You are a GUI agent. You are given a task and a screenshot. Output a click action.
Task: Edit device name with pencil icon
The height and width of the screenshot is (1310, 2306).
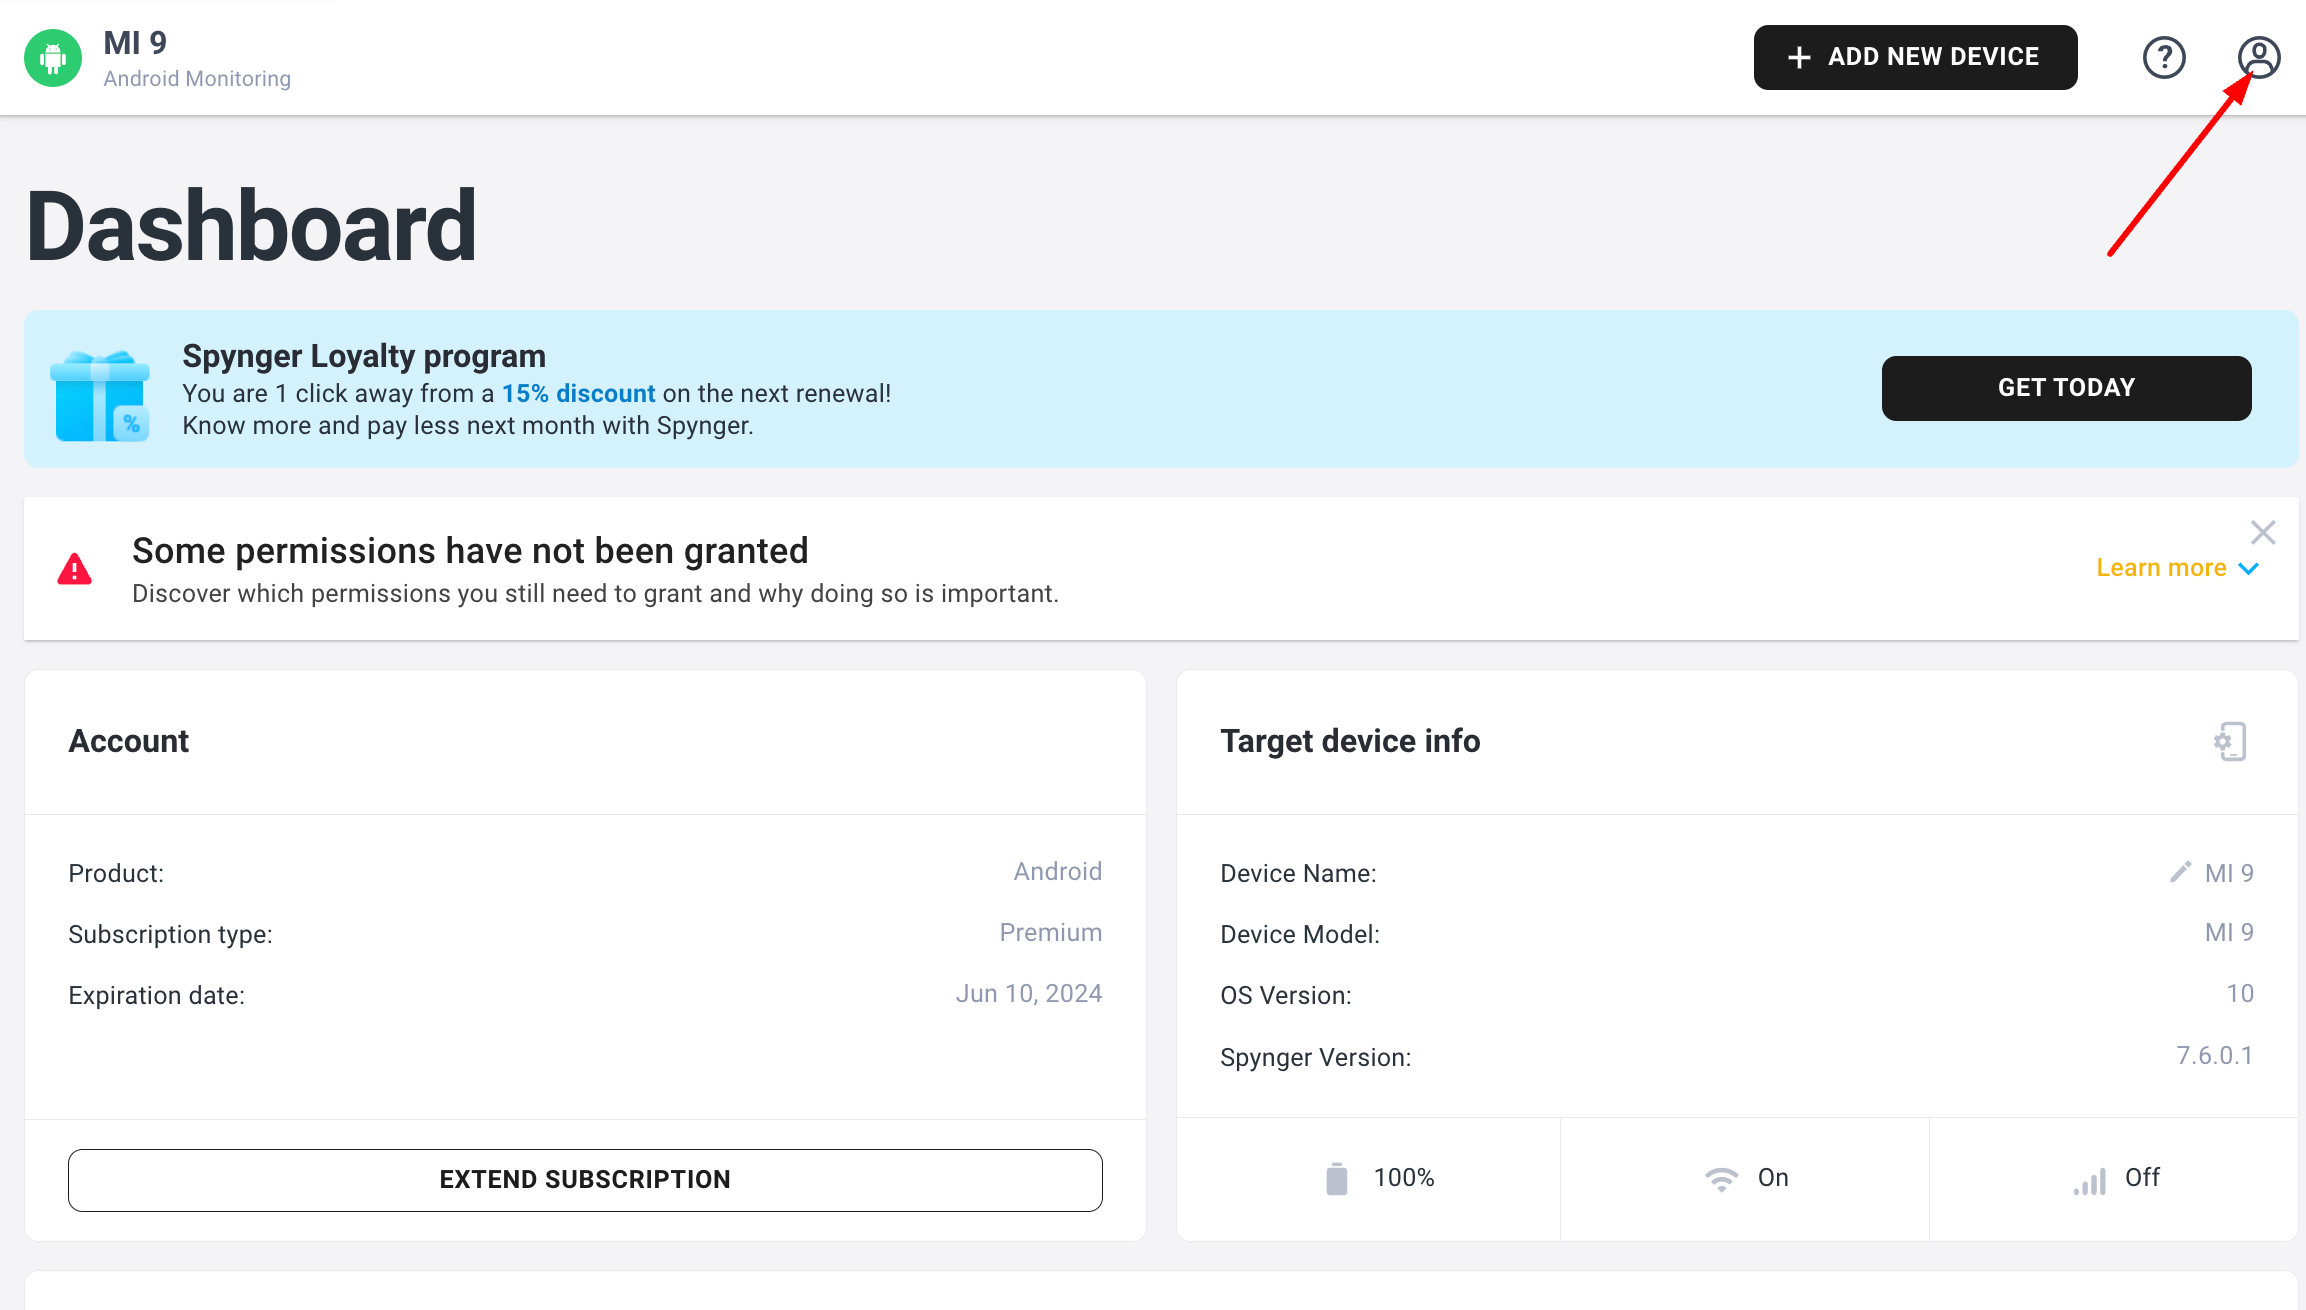click(x=2180, y=872)
